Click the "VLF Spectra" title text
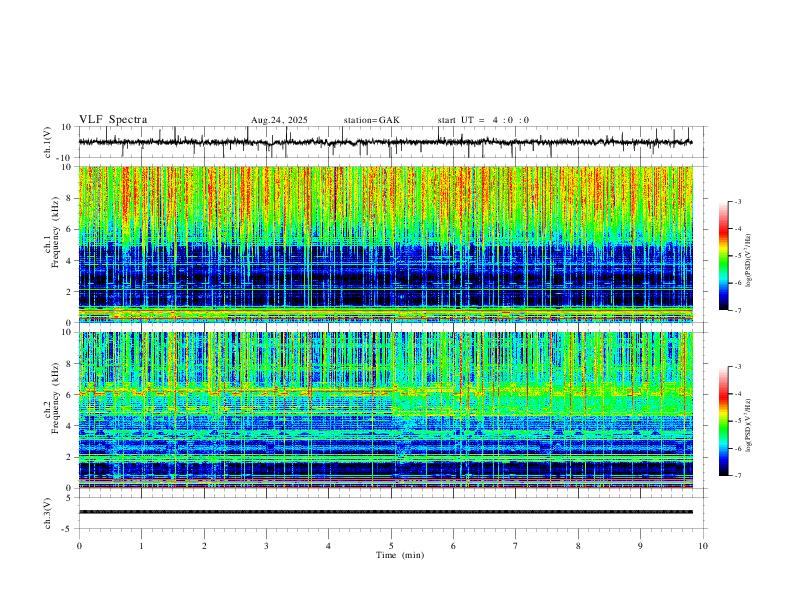 pyautogui.click(x=113, y=120)
